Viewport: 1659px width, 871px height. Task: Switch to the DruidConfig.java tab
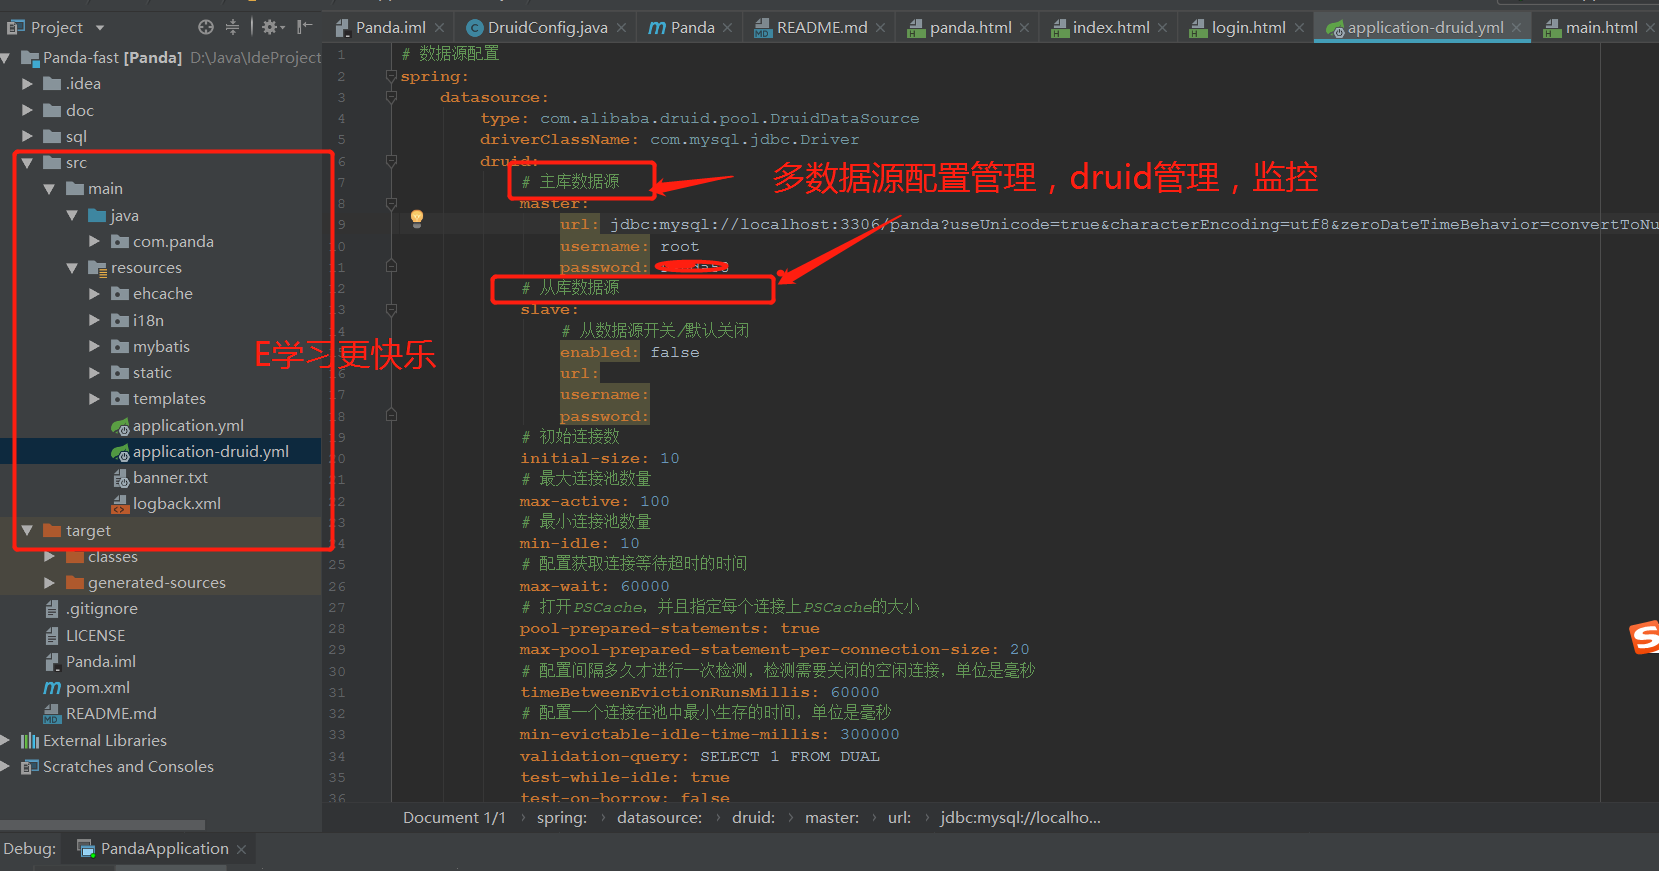[x=546, y=28]
